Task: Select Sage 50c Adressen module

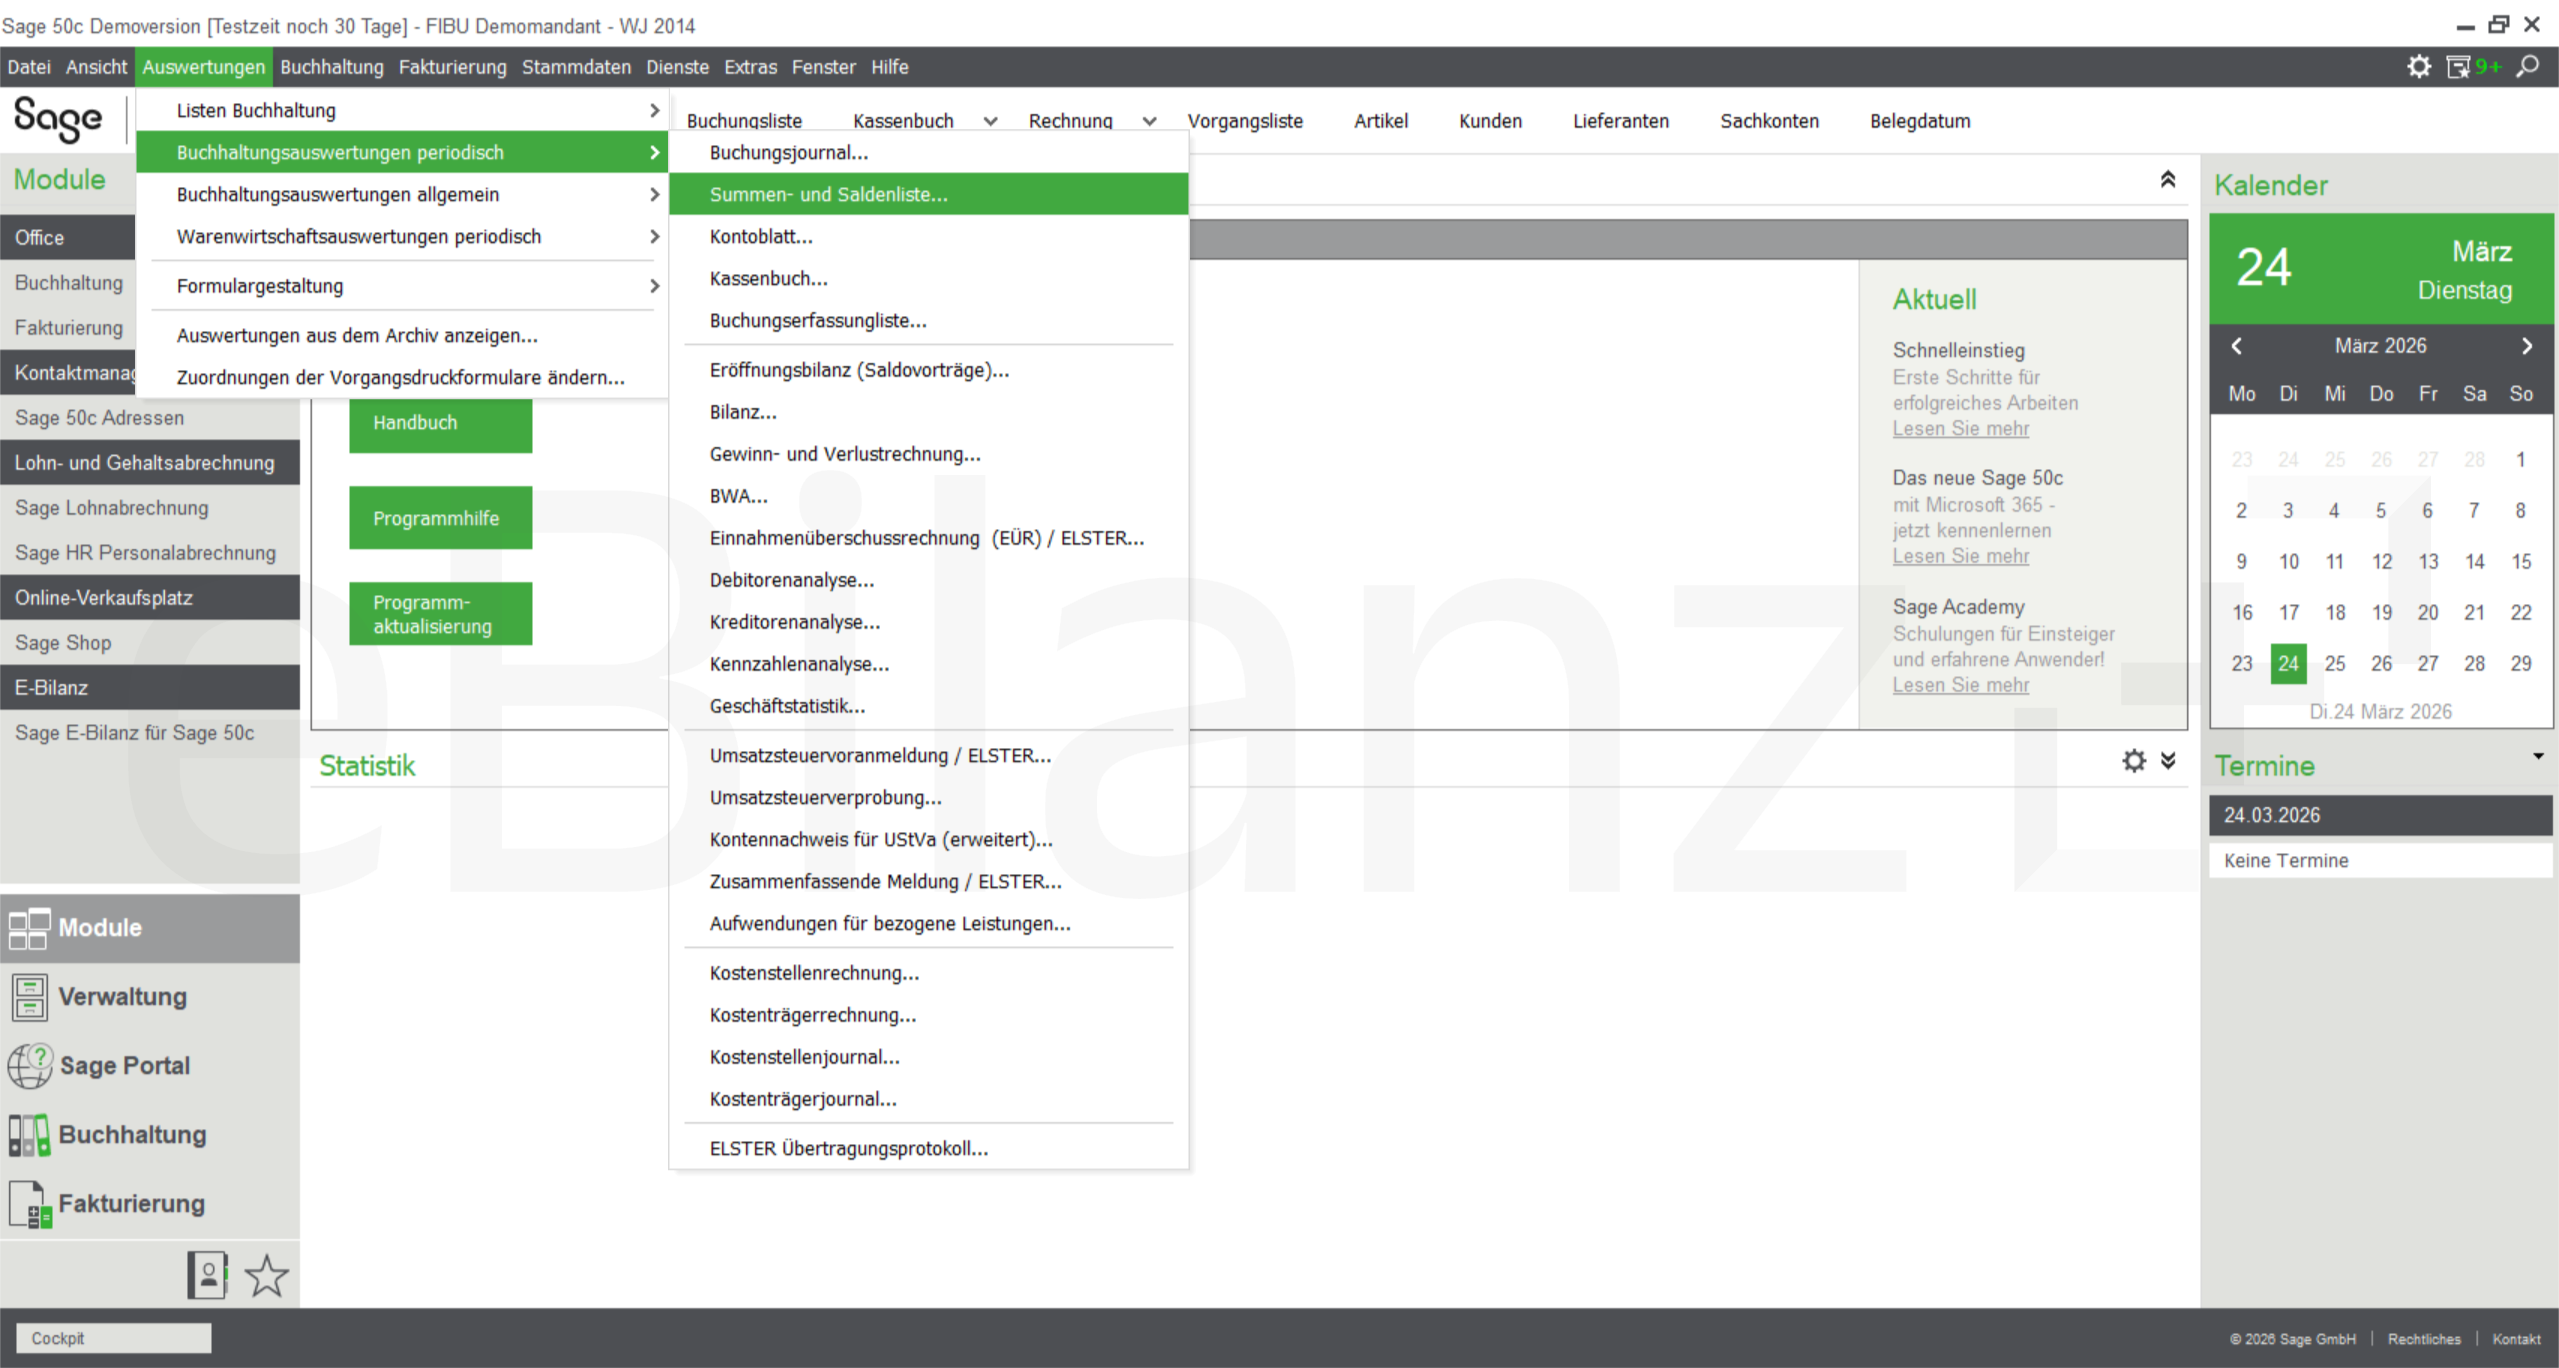Action: click(150, 418)
